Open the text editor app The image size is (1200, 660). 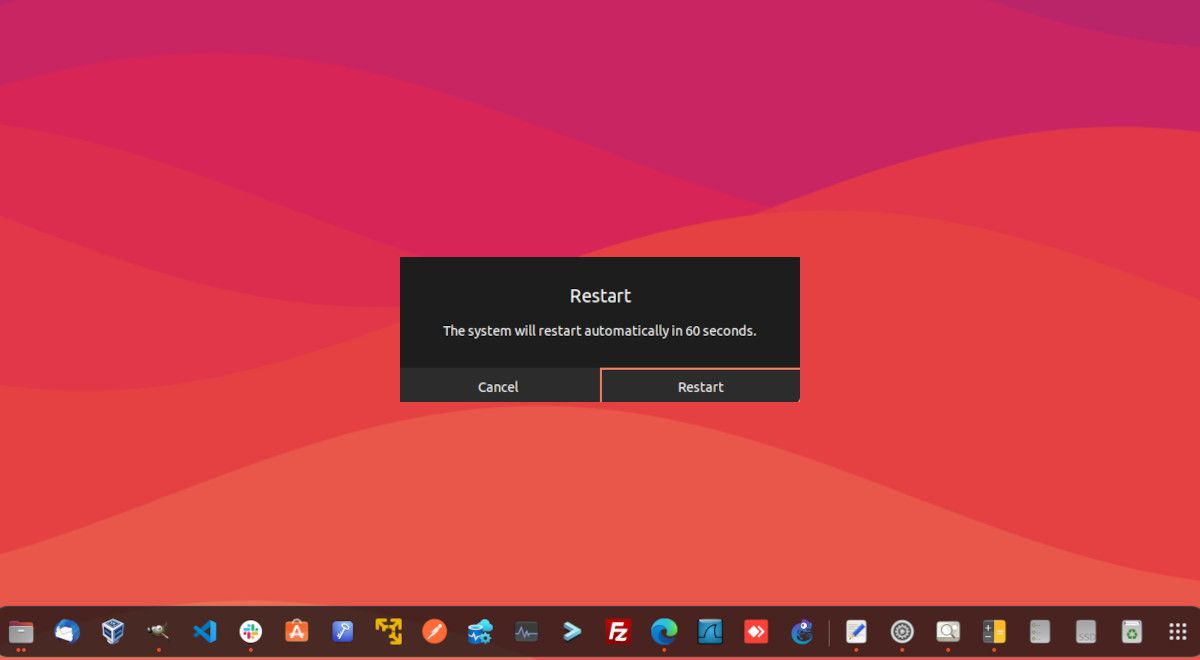(857, 632)
